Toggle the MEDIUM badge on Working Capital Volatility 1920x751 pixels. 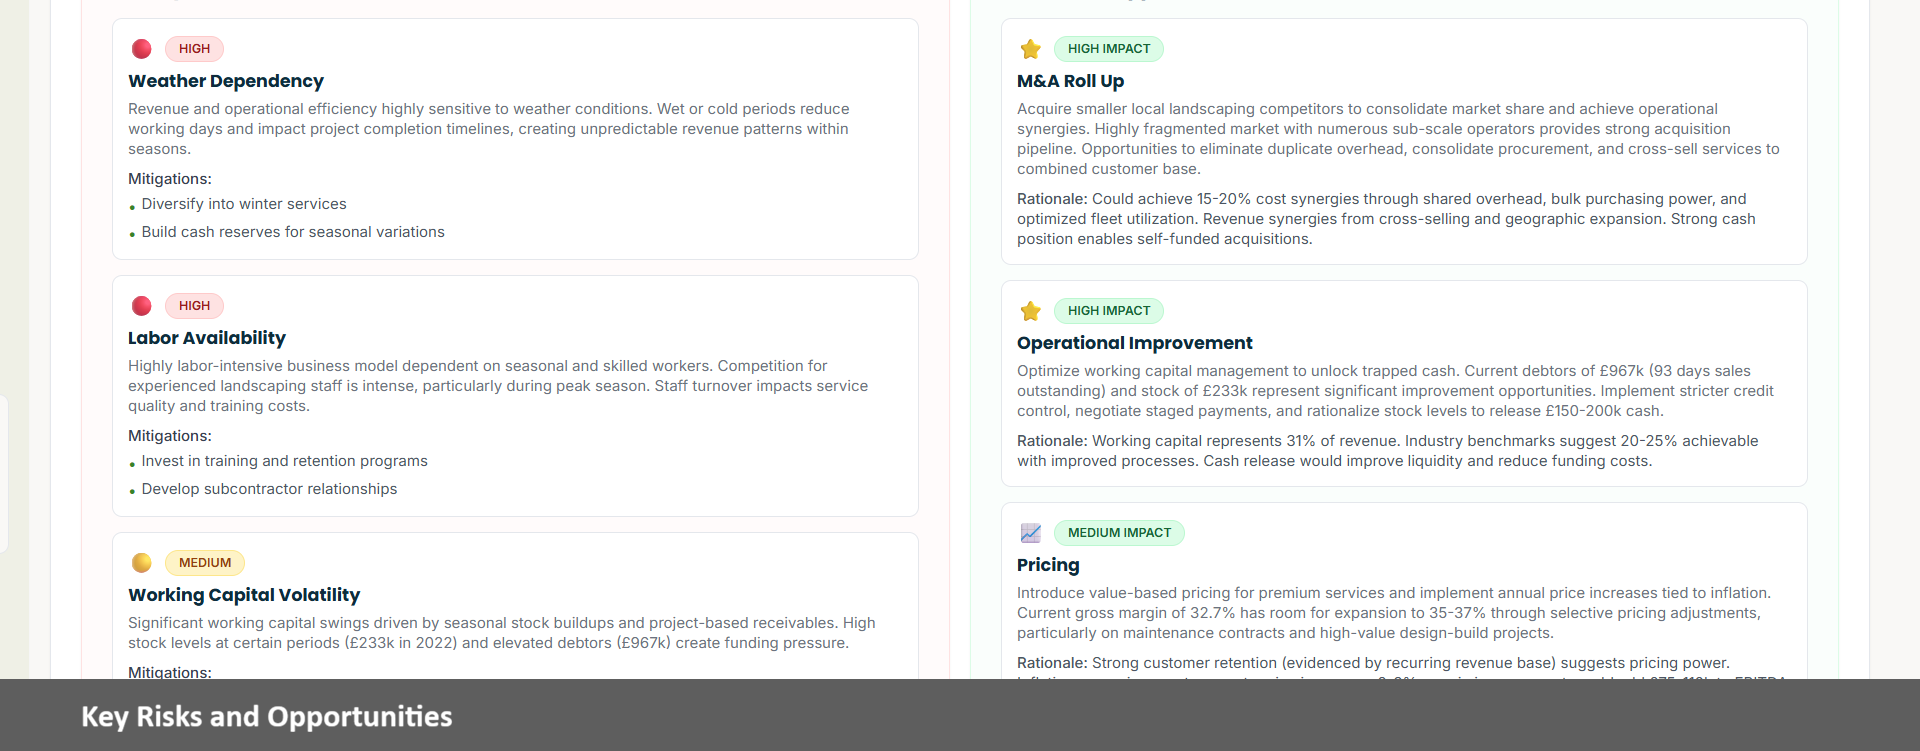pyautogui.click(x=204, y=562)
